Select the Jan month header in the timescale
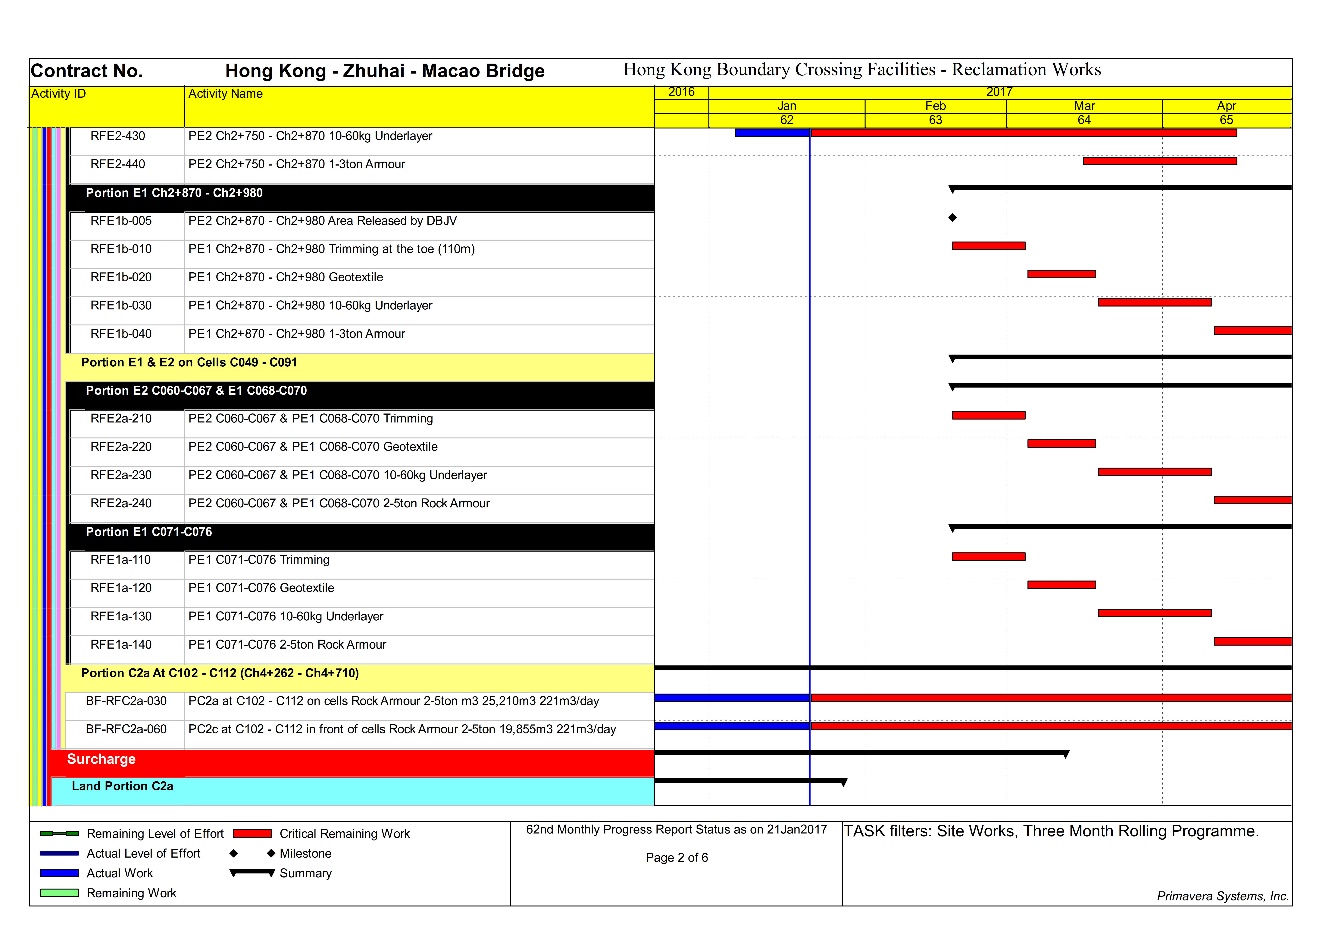The image size is (1319, 933). [787, 106]
